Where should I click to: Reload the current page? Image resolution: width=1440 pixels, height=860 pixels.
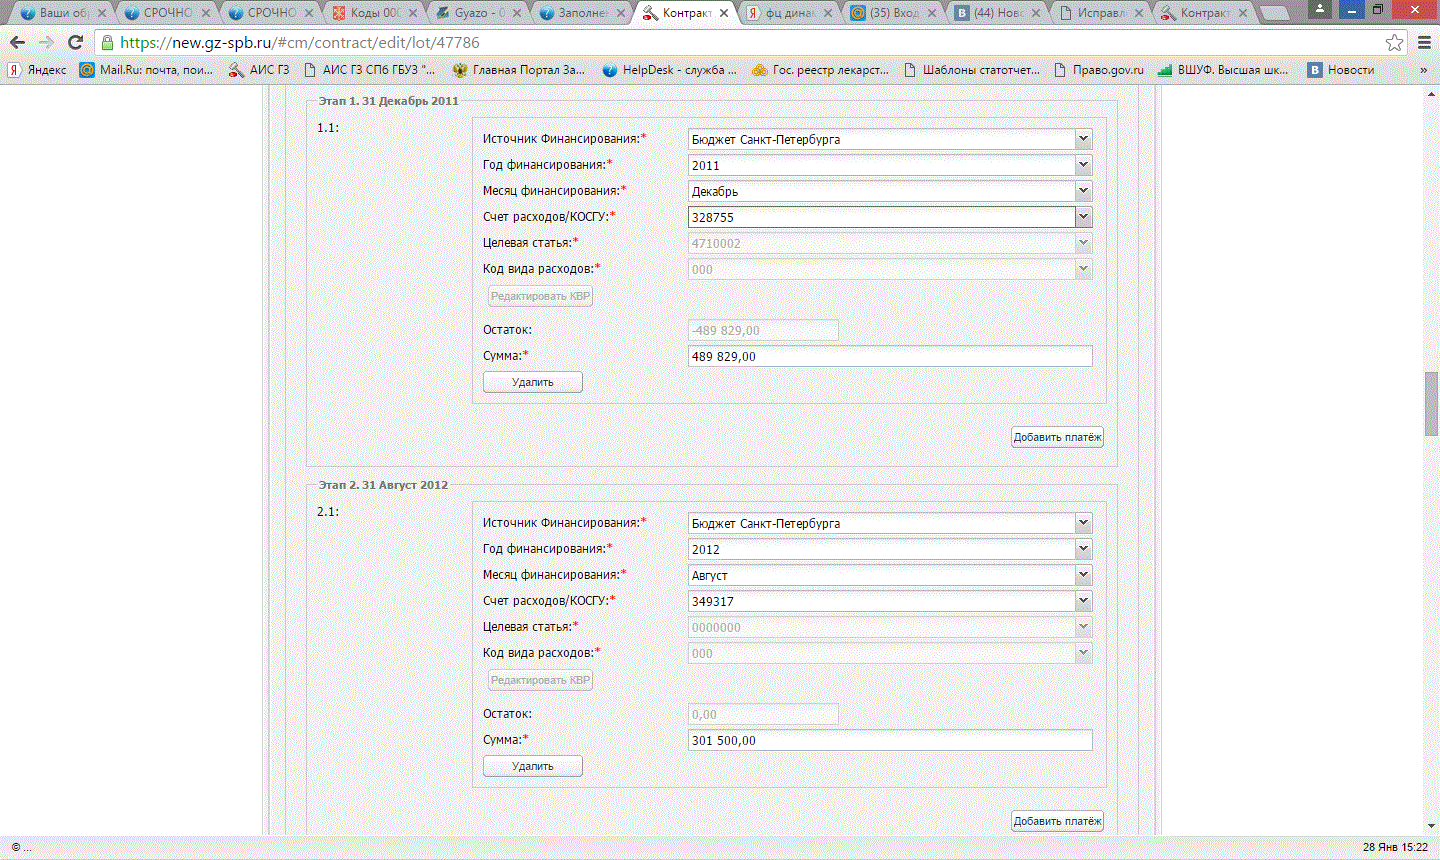tap(75, 42)
